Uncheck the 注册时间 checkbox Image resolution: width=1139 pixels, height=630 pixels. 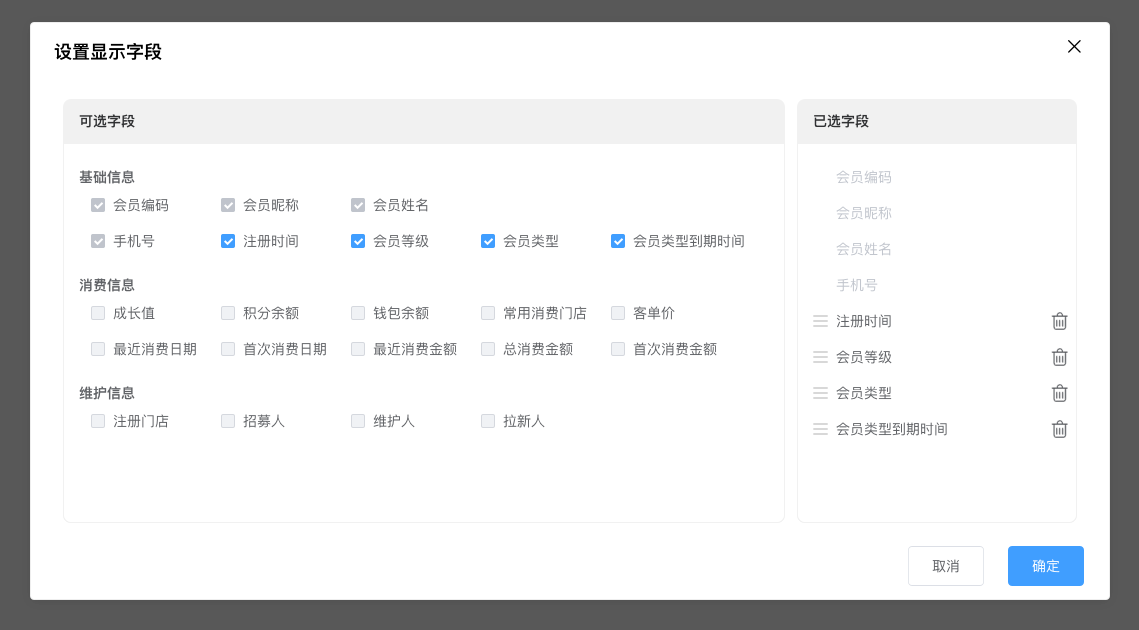[228, 241]
